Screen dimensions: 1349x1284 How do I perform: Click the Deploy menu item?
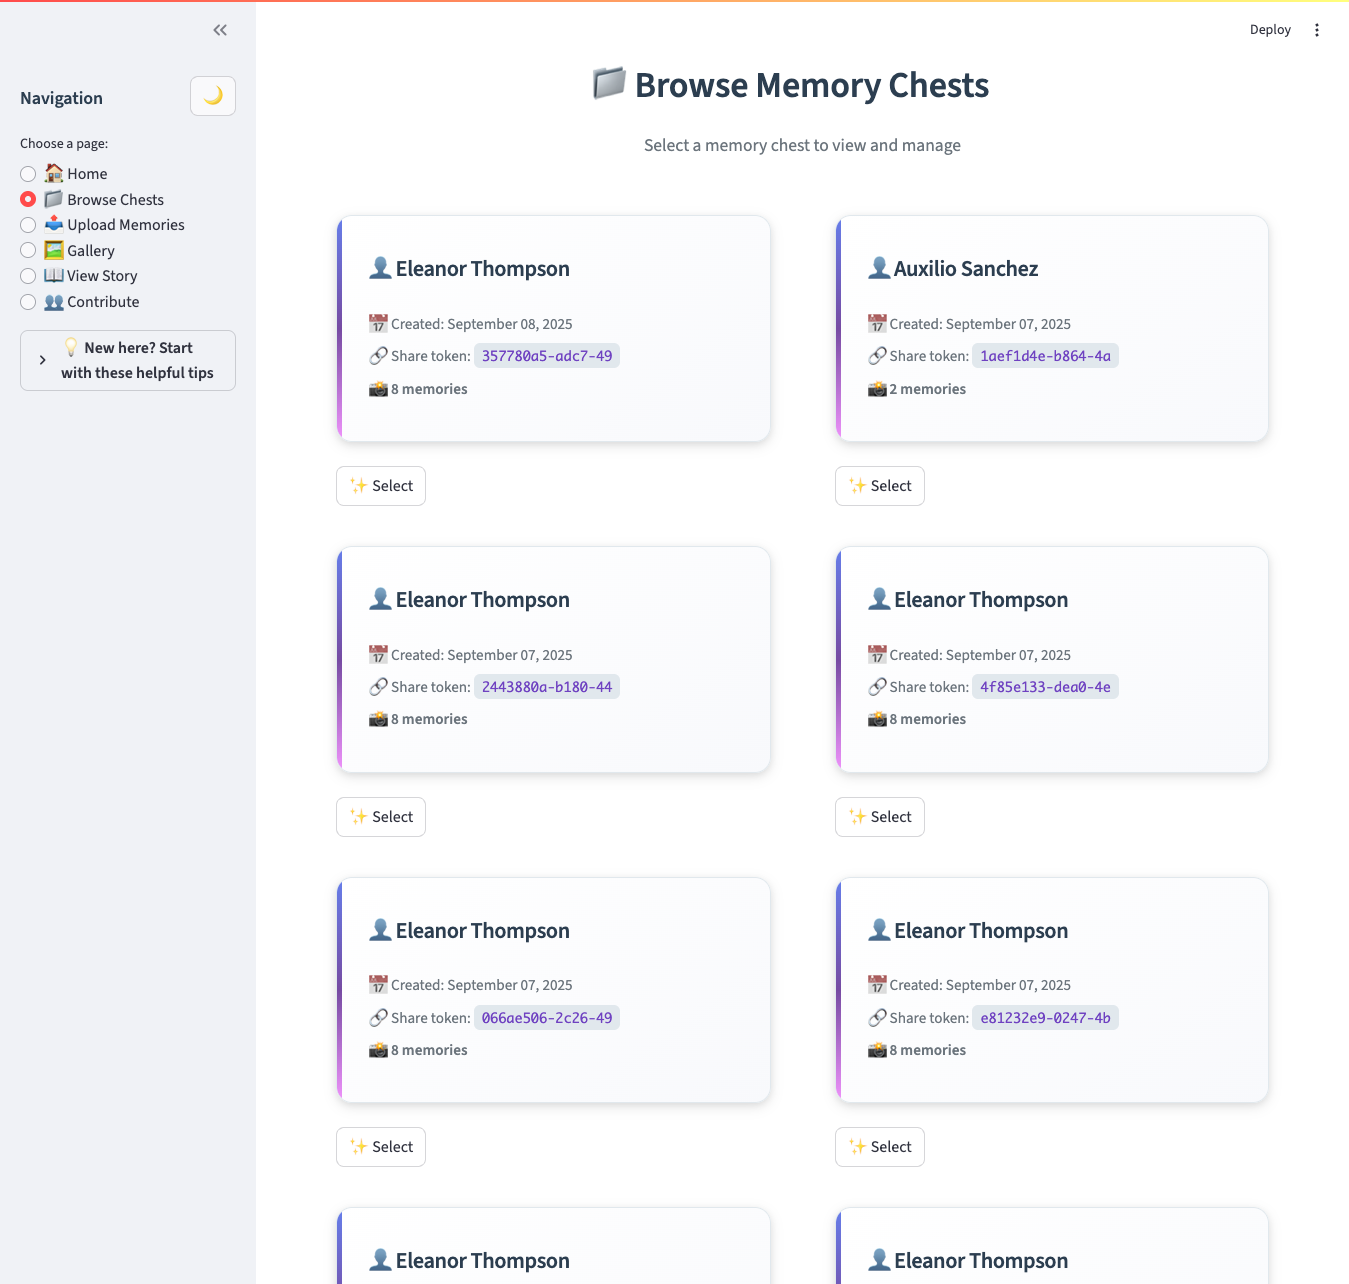[1270, 29]
